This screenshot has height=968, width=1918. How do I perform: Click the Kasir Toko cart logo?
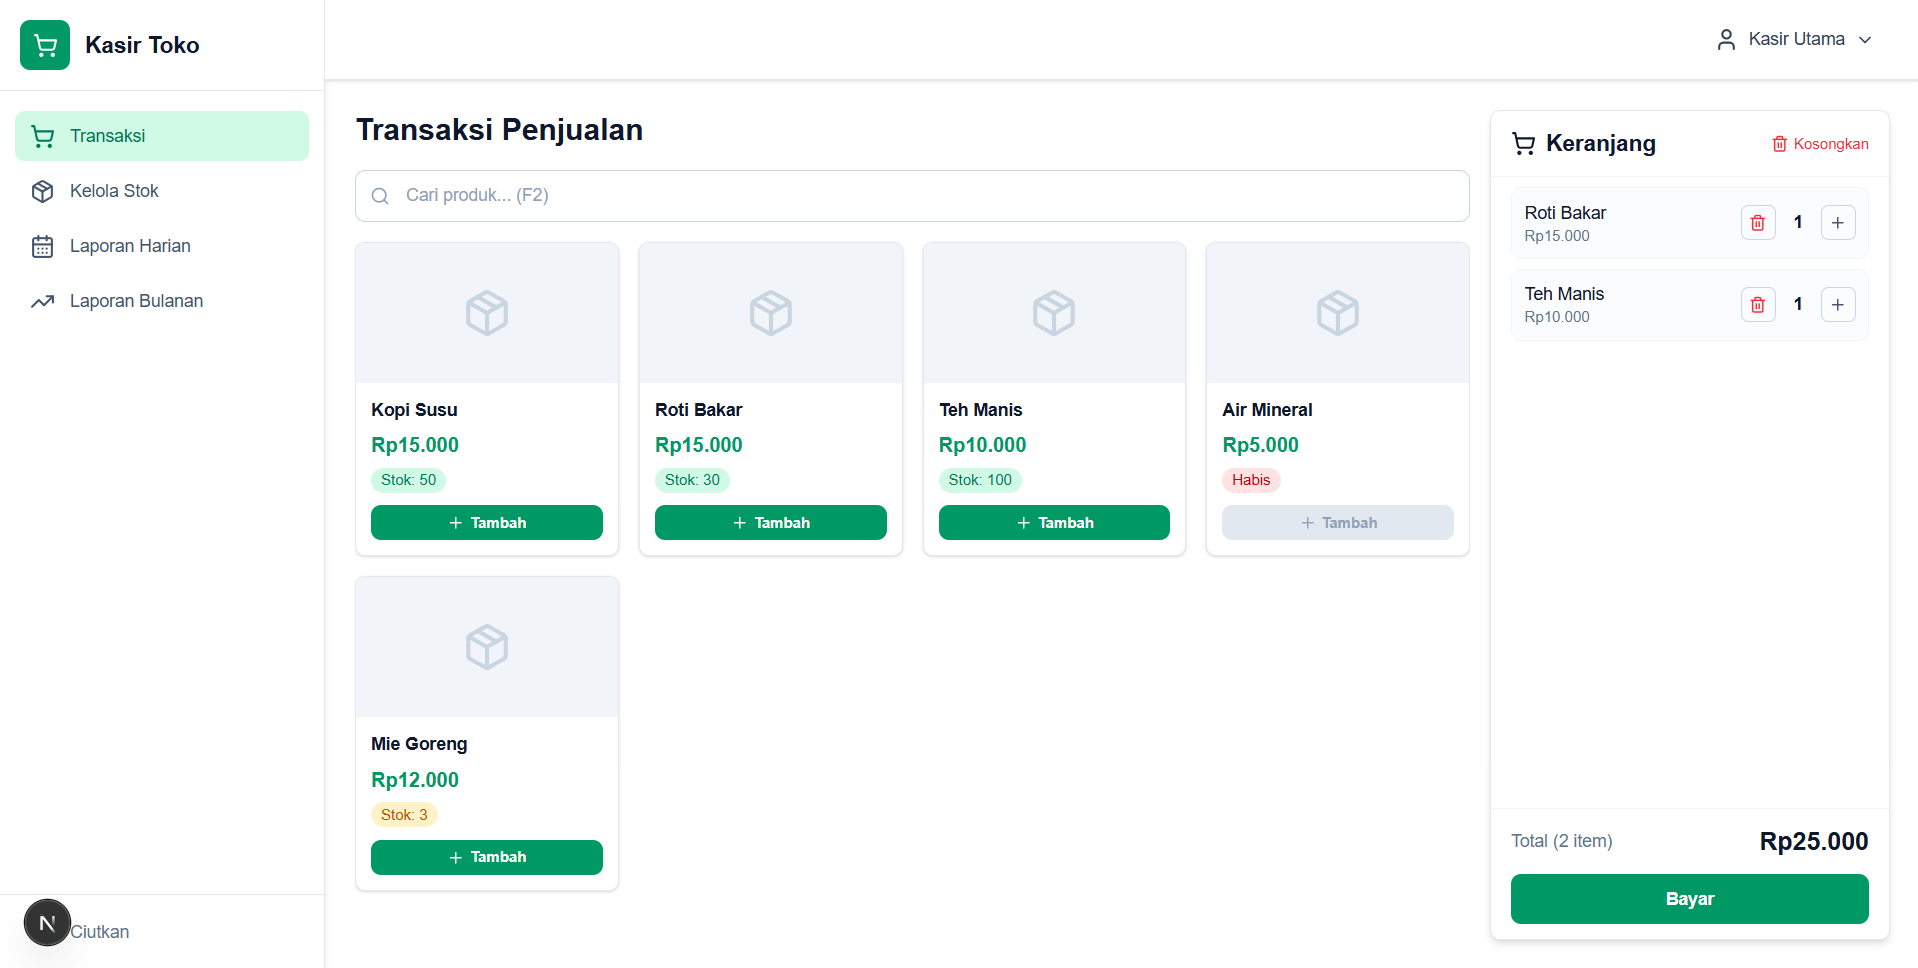pyautogui.click(x=45, y=45)
